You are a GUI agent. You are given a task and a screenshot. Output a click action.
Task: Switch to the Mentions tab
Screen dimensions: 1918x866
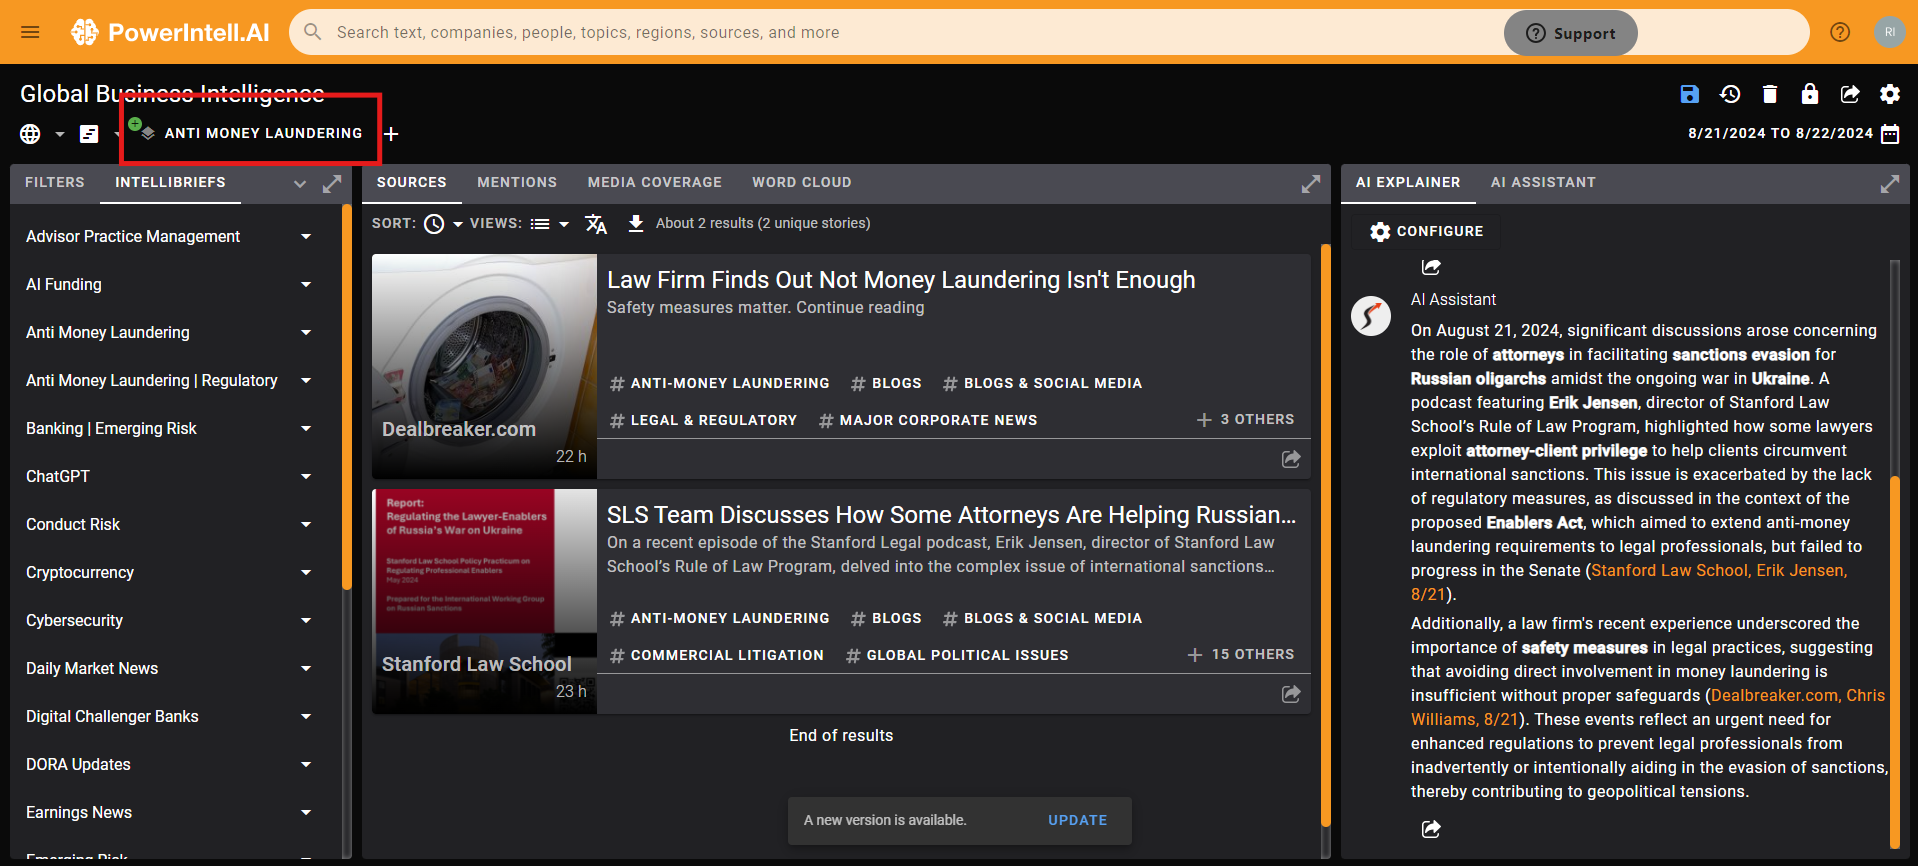517,183
